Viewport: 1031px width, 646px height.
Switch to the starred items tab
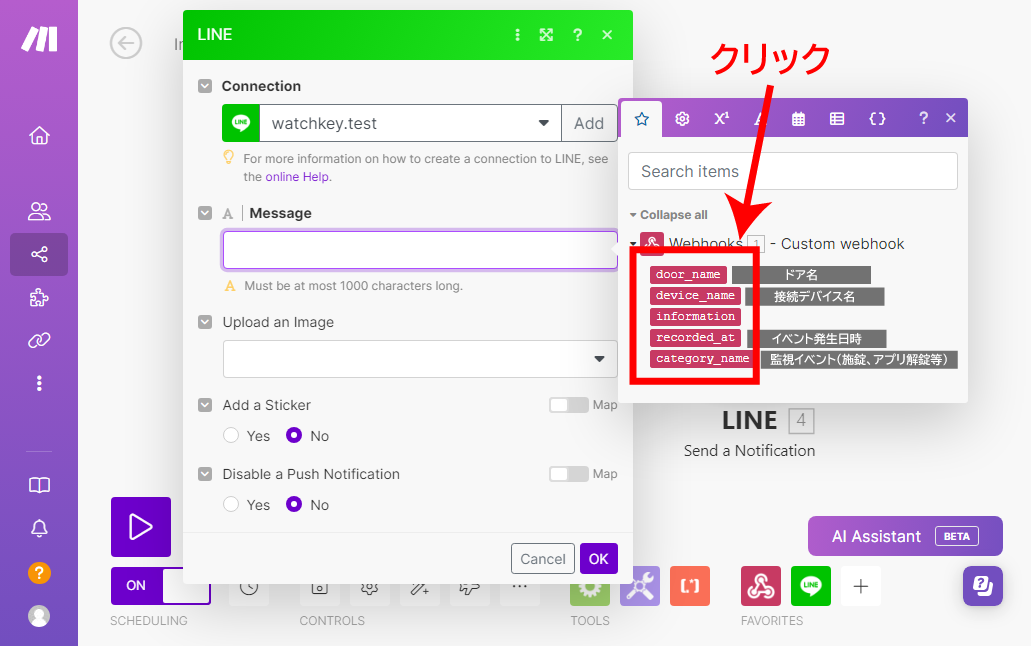click(x=642, y=119)
